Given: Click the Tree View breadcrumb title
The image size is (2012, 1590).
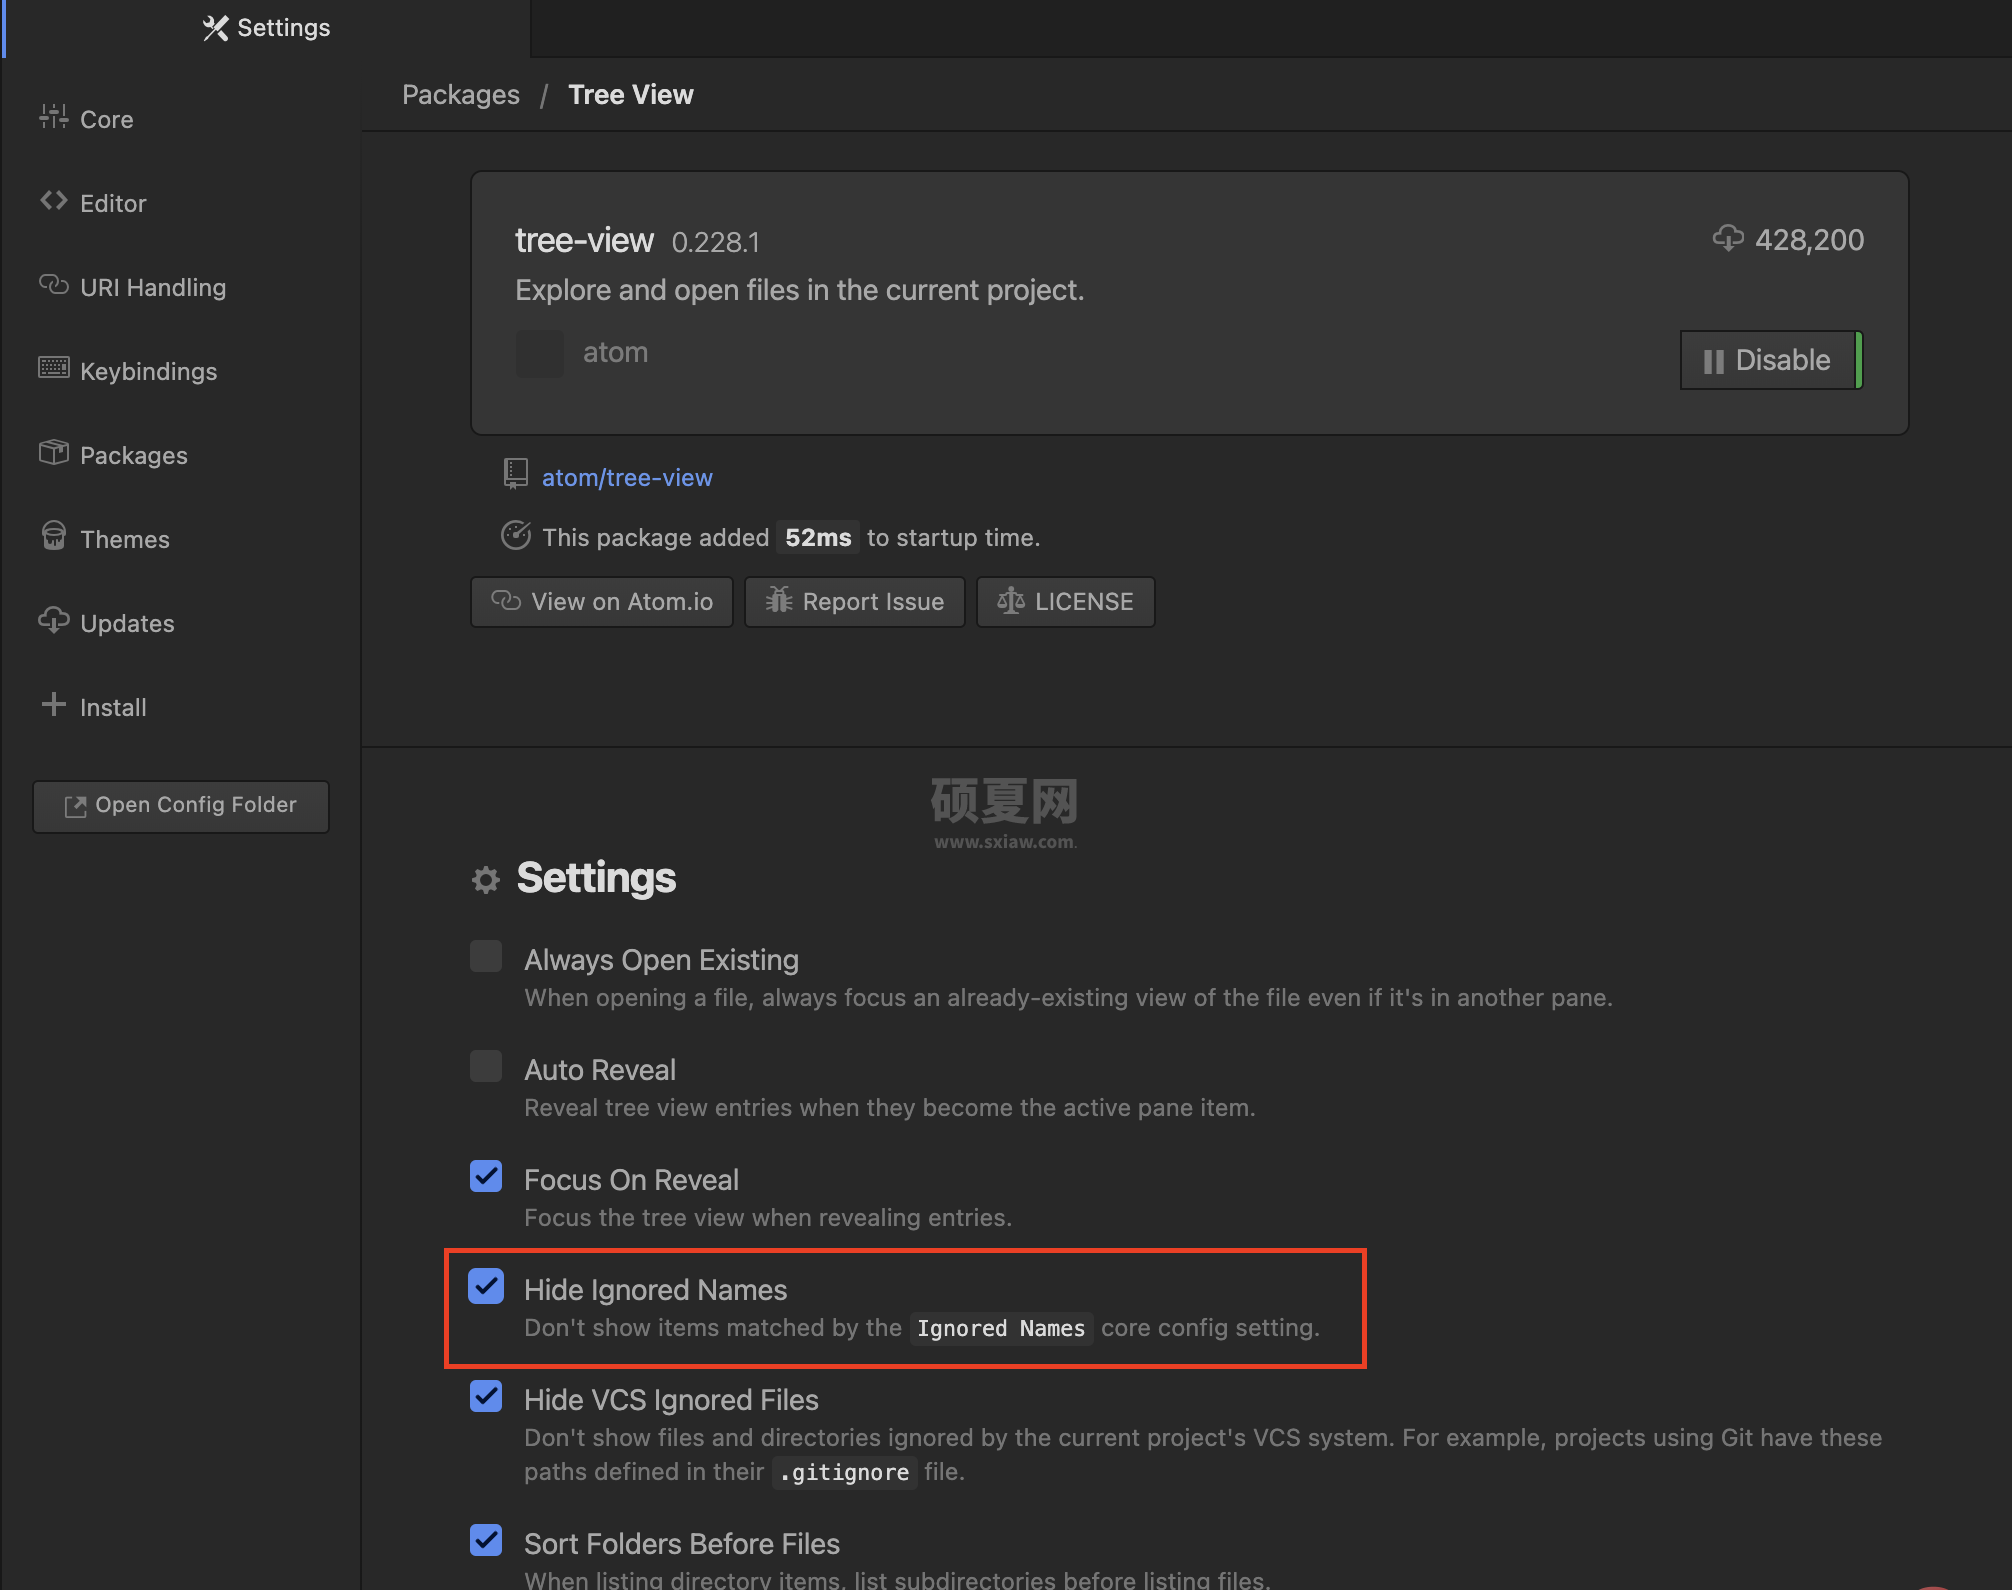Looking at the screenshot, I should pyautogui.click(x=631, y=95).
